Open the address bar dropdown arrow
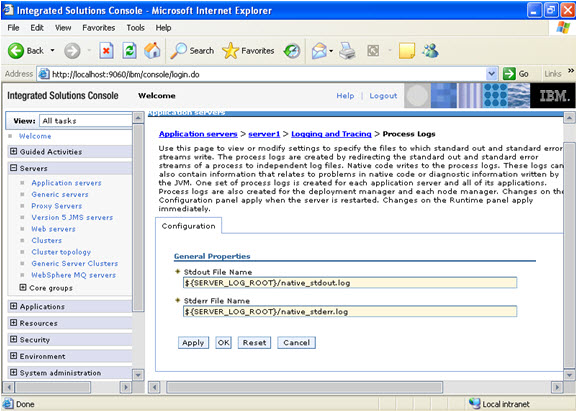The height and width of the screenshot is (411, 576). [492, 74]
